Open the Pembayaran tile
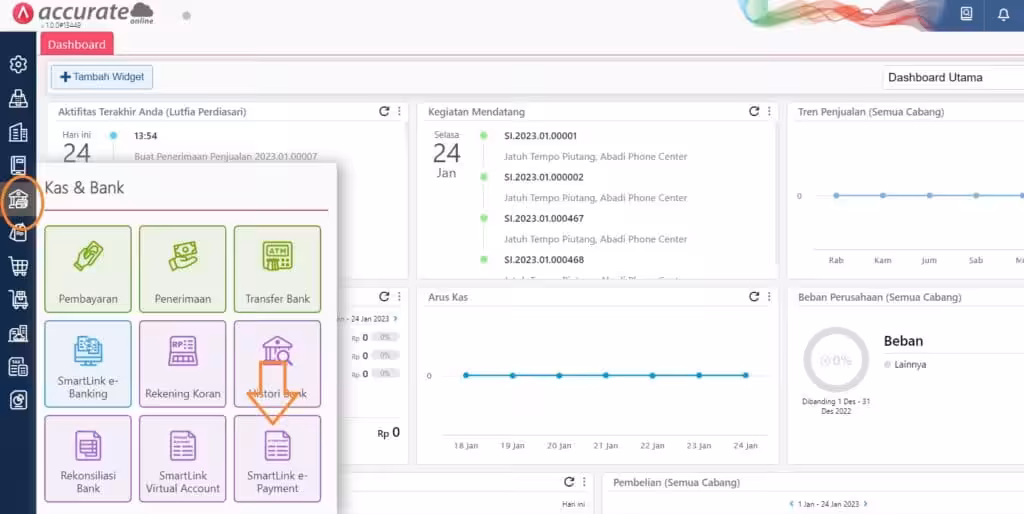Viewport: 1024px width, 514px height. 88,269
